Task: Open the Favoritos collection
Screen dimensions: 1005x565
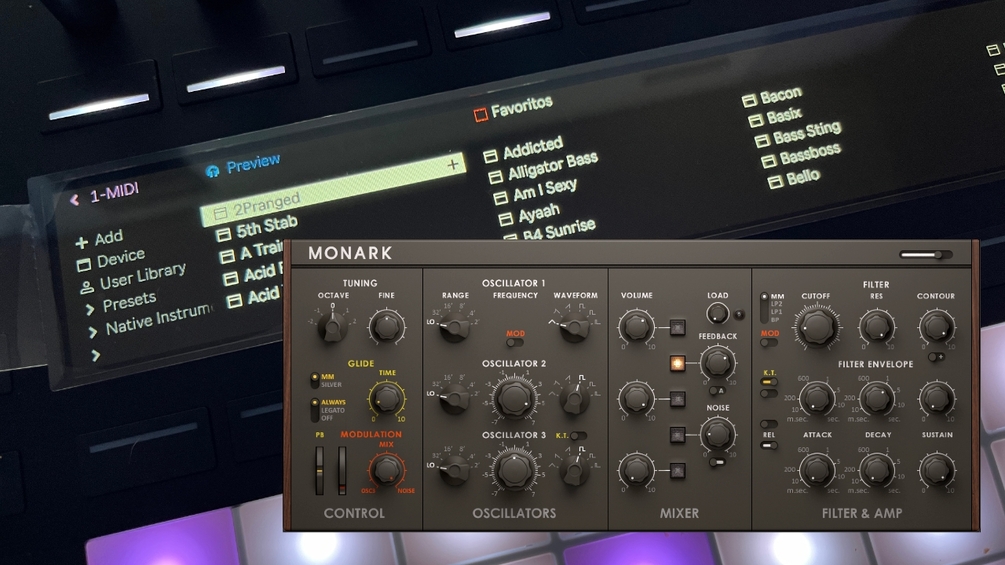Action: (522, 106)
